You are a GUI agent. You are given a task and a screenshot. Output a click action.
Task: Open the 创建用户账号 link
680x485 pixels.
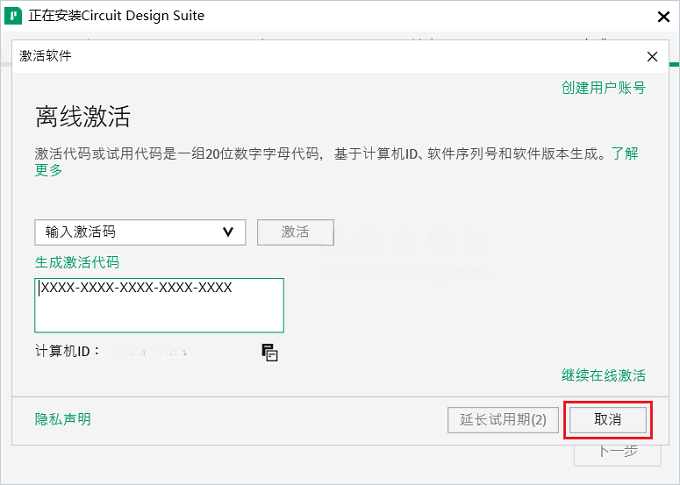point(603,88)
